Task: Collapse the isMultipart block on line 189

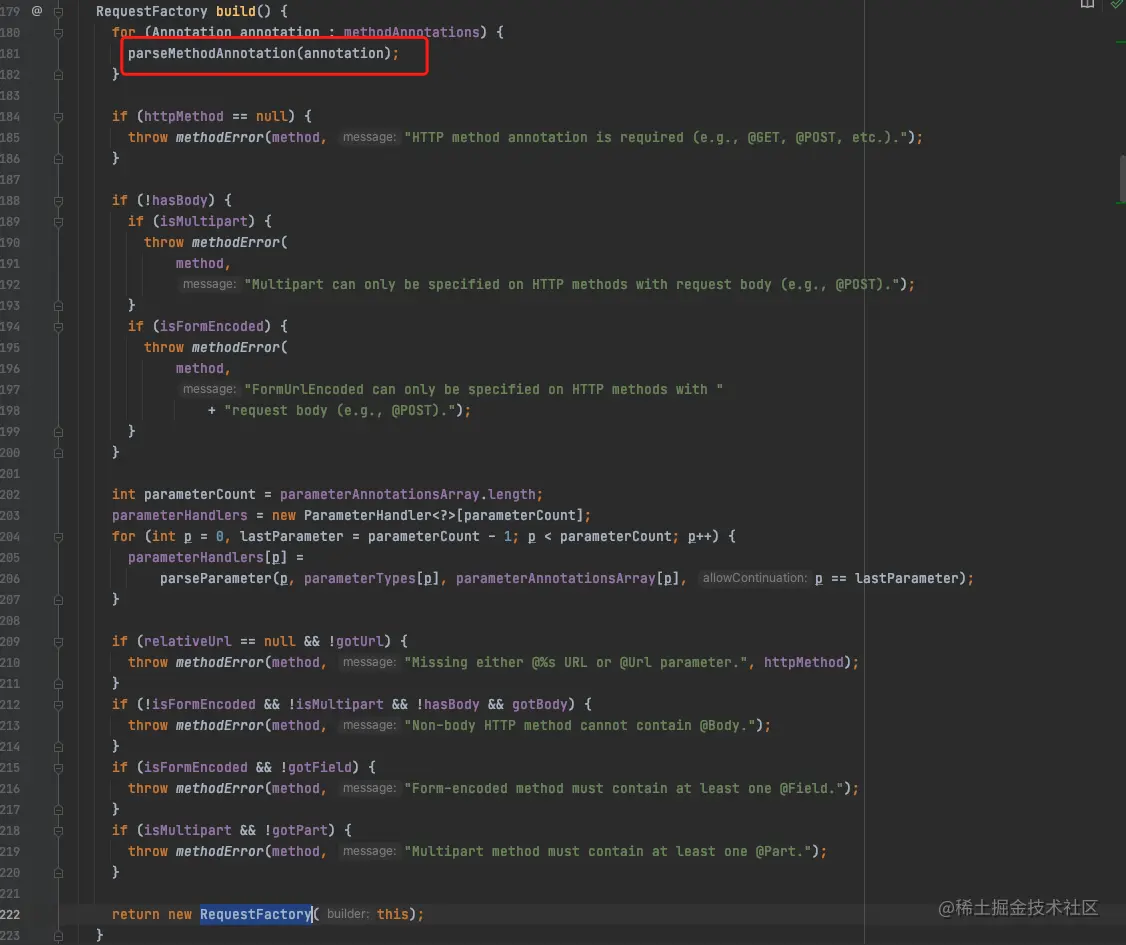Action: [58, 221]
